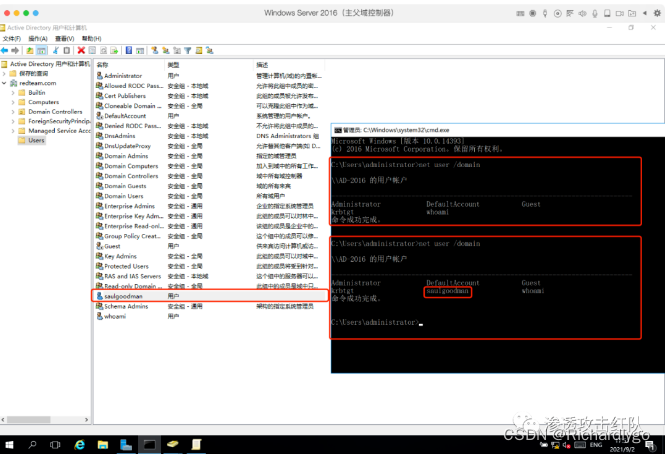Create new group toolbar icon
The width and height of the screenshot is (666, 454).
[x=166, y=51]
